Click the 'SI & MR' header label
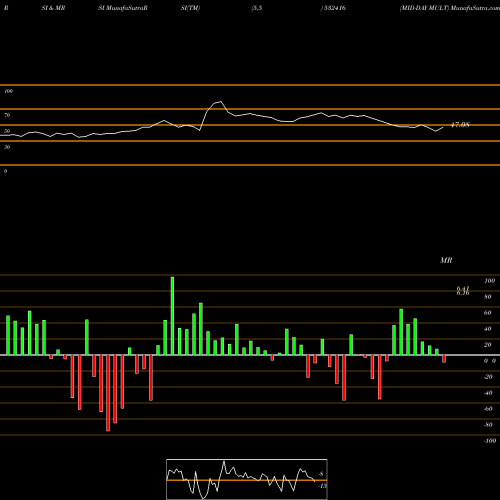 point(53,8)
